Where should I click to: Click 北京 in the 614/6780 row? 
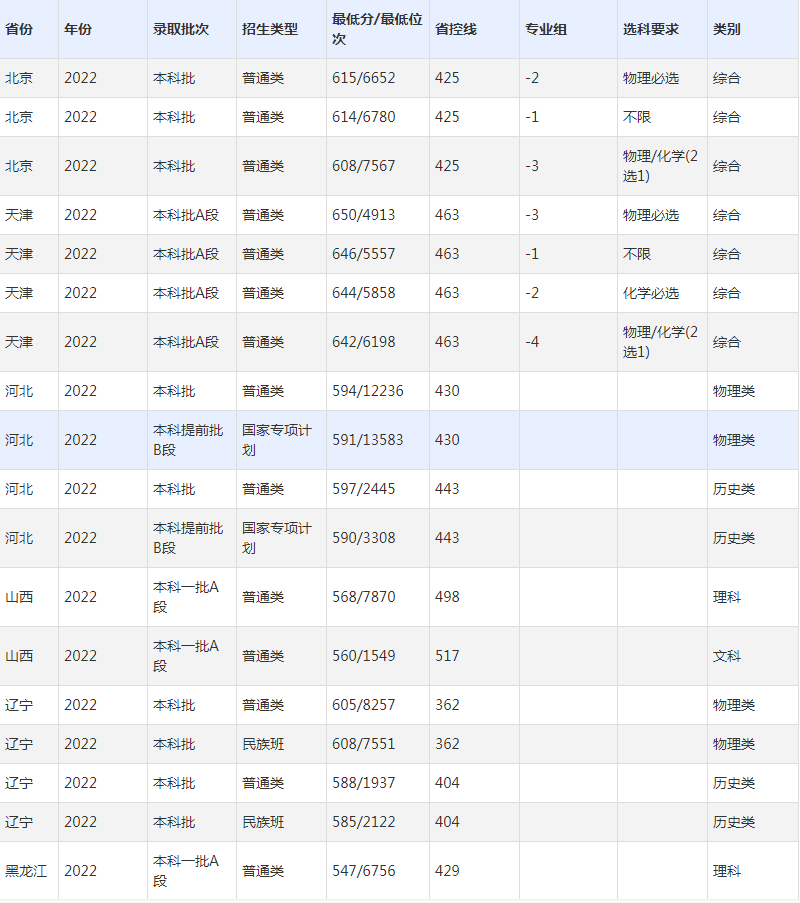coord(19,117)
